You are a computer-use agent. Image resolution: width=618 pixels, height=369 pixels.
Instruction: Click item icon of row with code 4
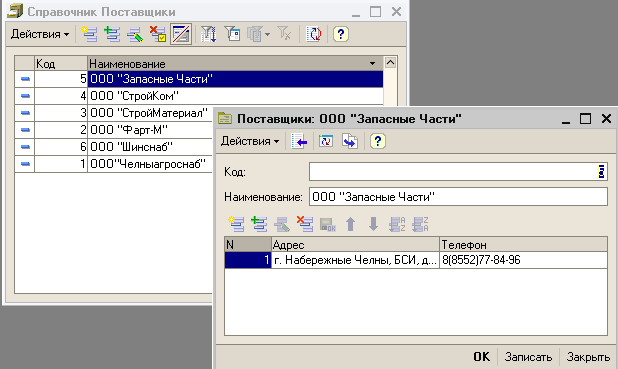click(x=25, y=96)
